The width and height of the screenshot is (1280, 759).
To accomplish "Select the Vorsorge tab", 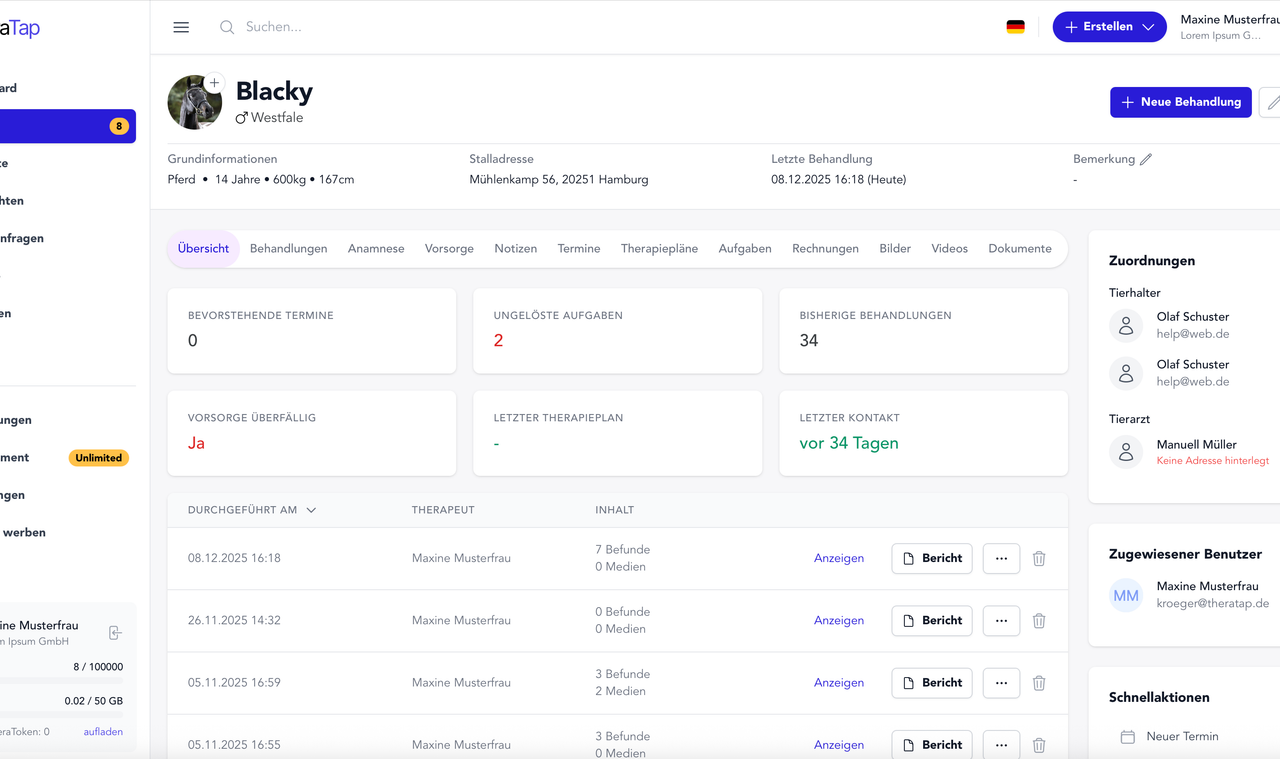I will point(449,248).
